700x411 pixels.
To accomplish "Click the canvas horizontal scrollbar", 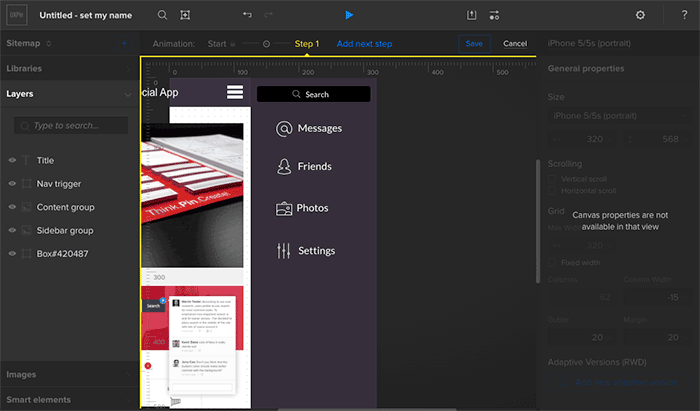I will click(367, 409).
